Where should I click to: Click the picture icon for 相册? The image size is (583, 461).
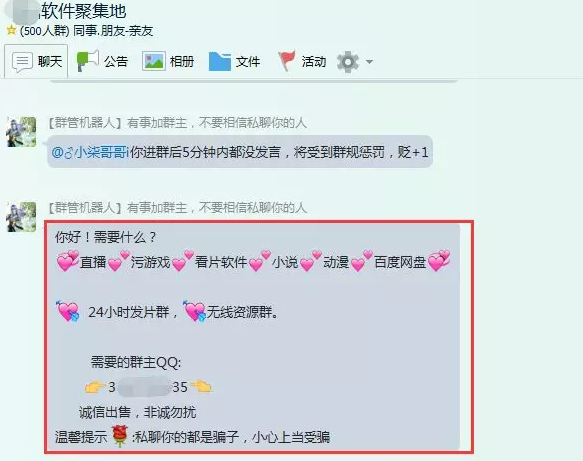coord(154,61)
